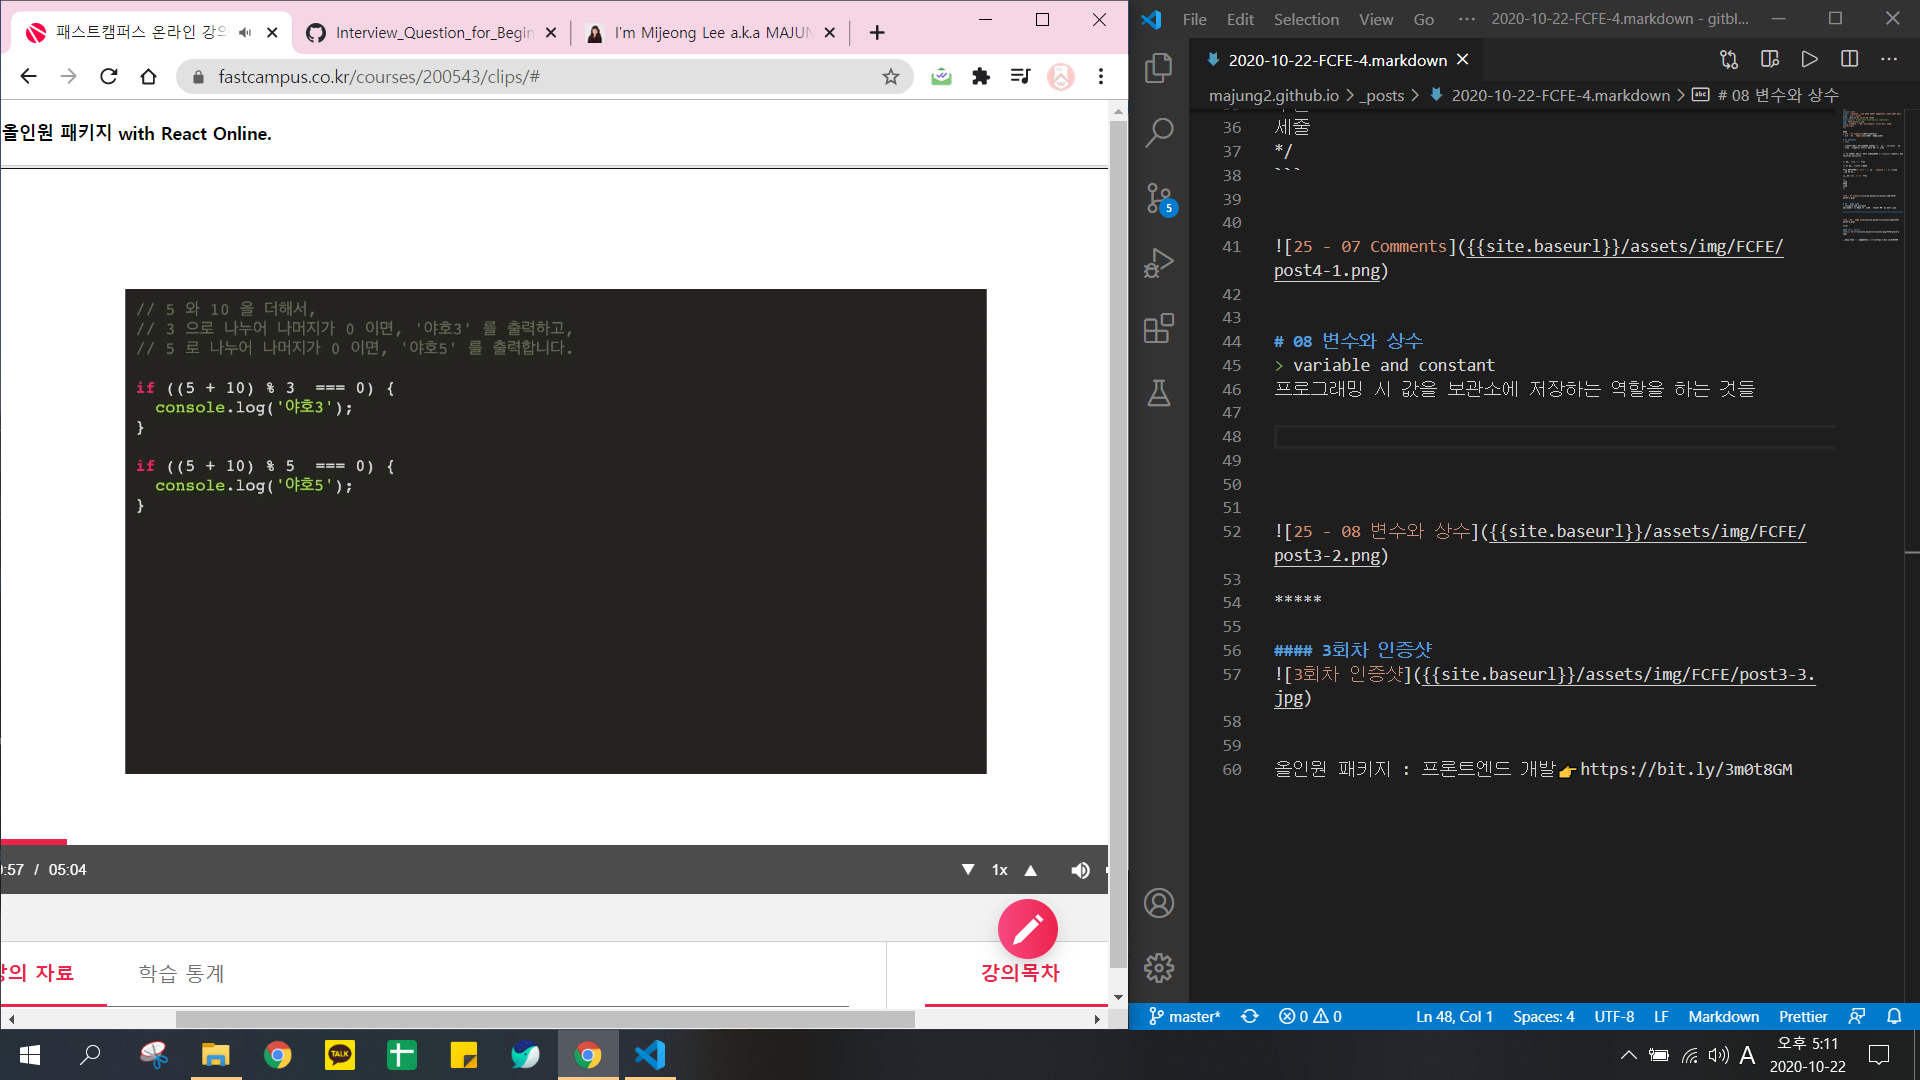
Task: Change UTF-8 file encoding
Action: [x=1614, y=1016]
